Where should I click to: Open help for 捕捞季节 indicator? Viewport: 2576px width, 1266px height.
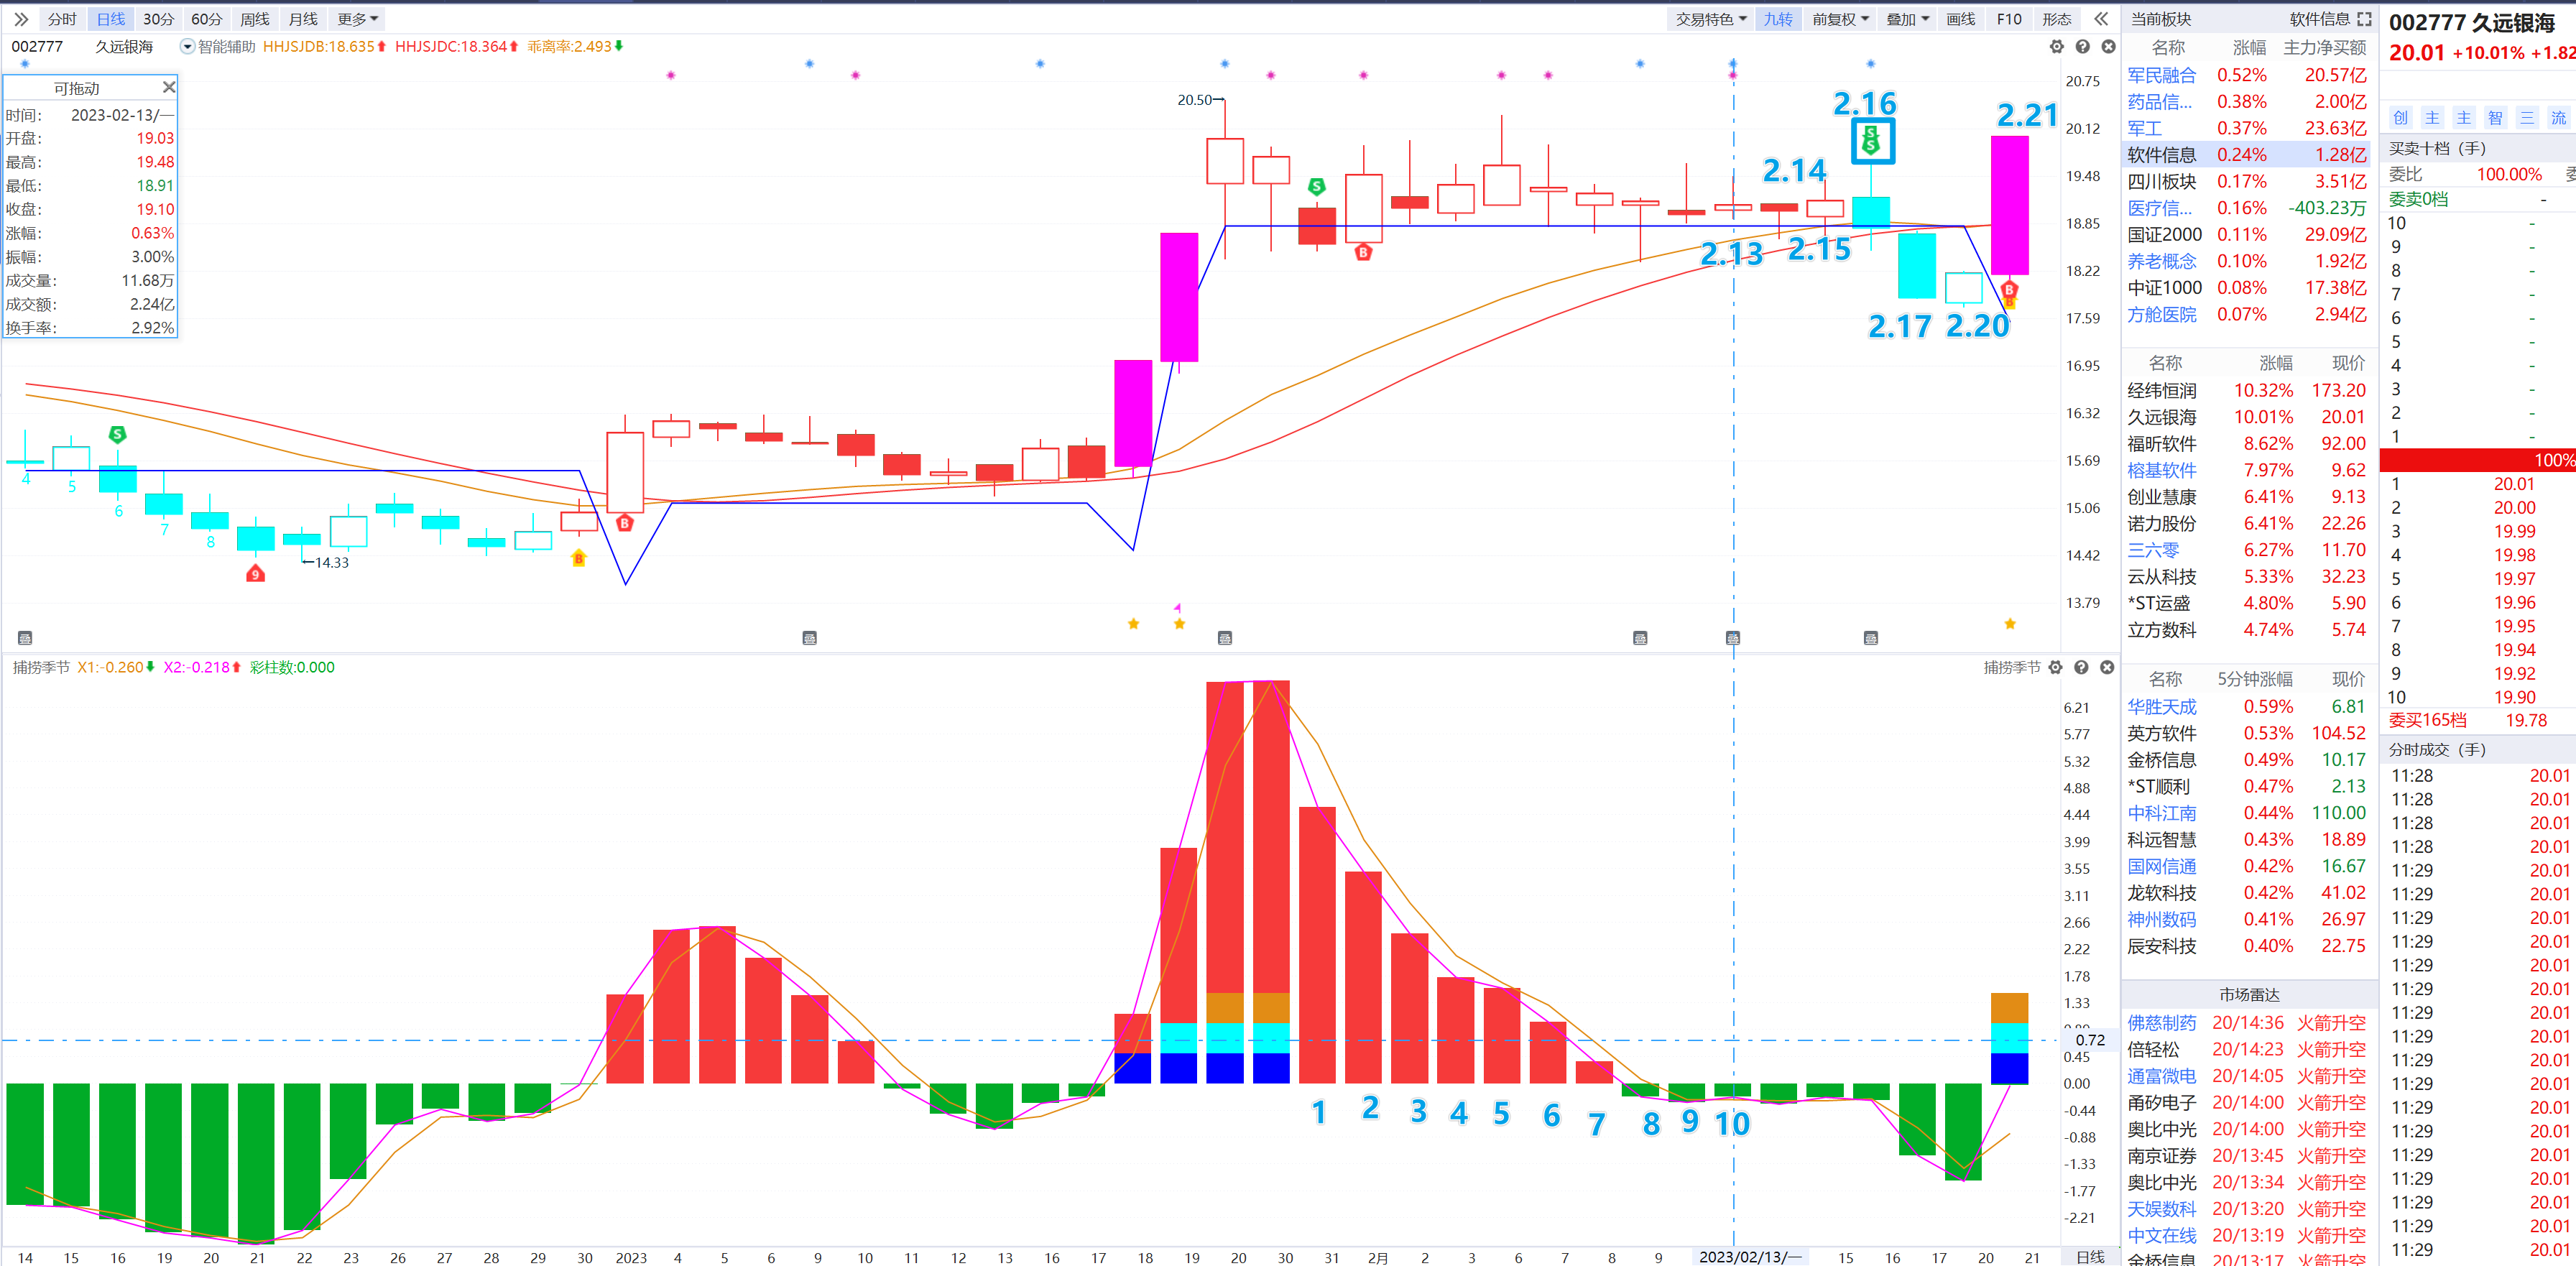click(x=2081, y=667)
